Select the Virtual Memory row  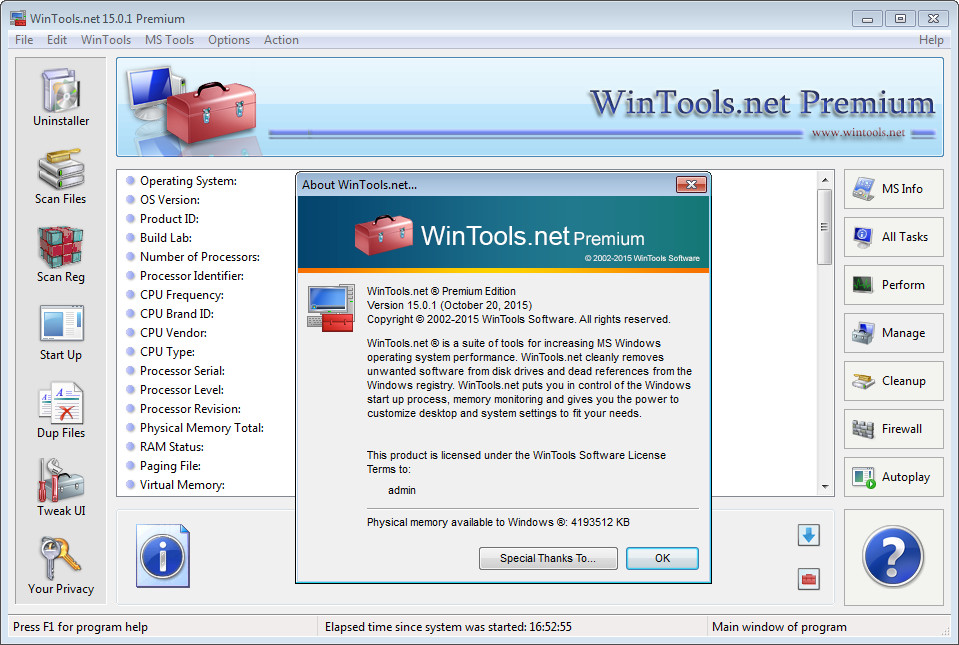pyautogui.click(x=176, y=484)
